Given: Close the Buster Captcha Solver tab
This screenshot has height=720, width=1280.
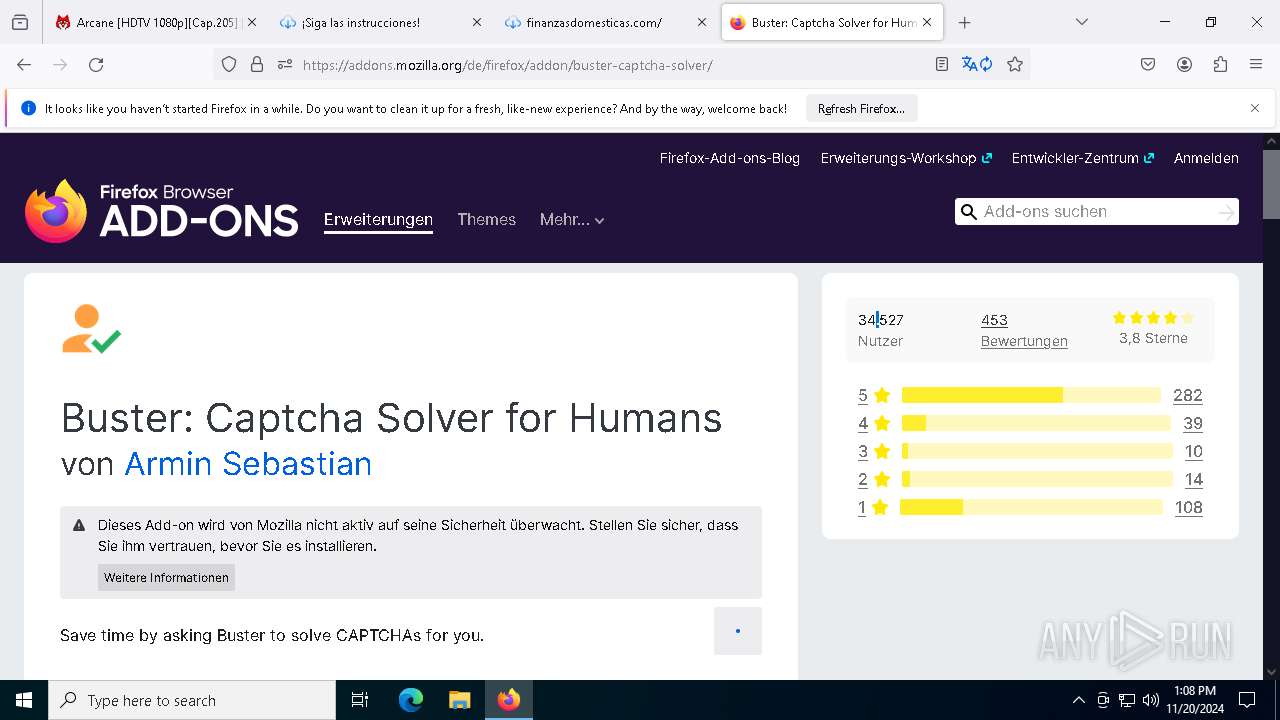Looking at the screenshot, I should pyautogui.click(x=927, y=22).
